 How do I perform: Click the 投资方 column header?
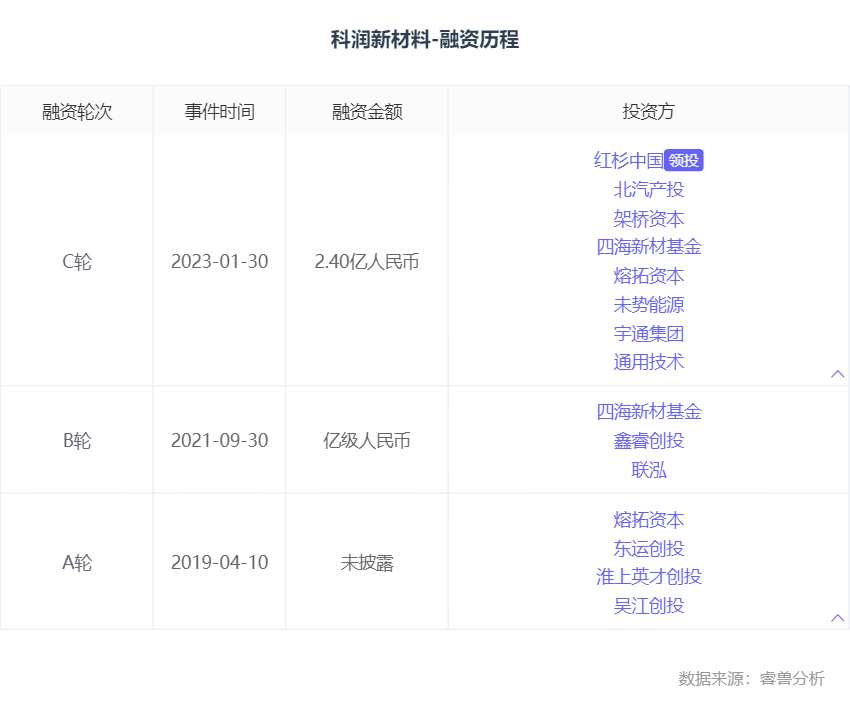pos(649,112)
